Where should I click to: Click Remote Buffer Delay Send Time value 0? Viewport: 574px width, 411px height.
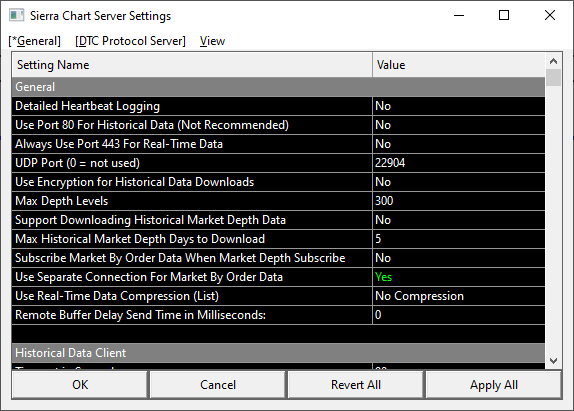click(x=459, y=315)
